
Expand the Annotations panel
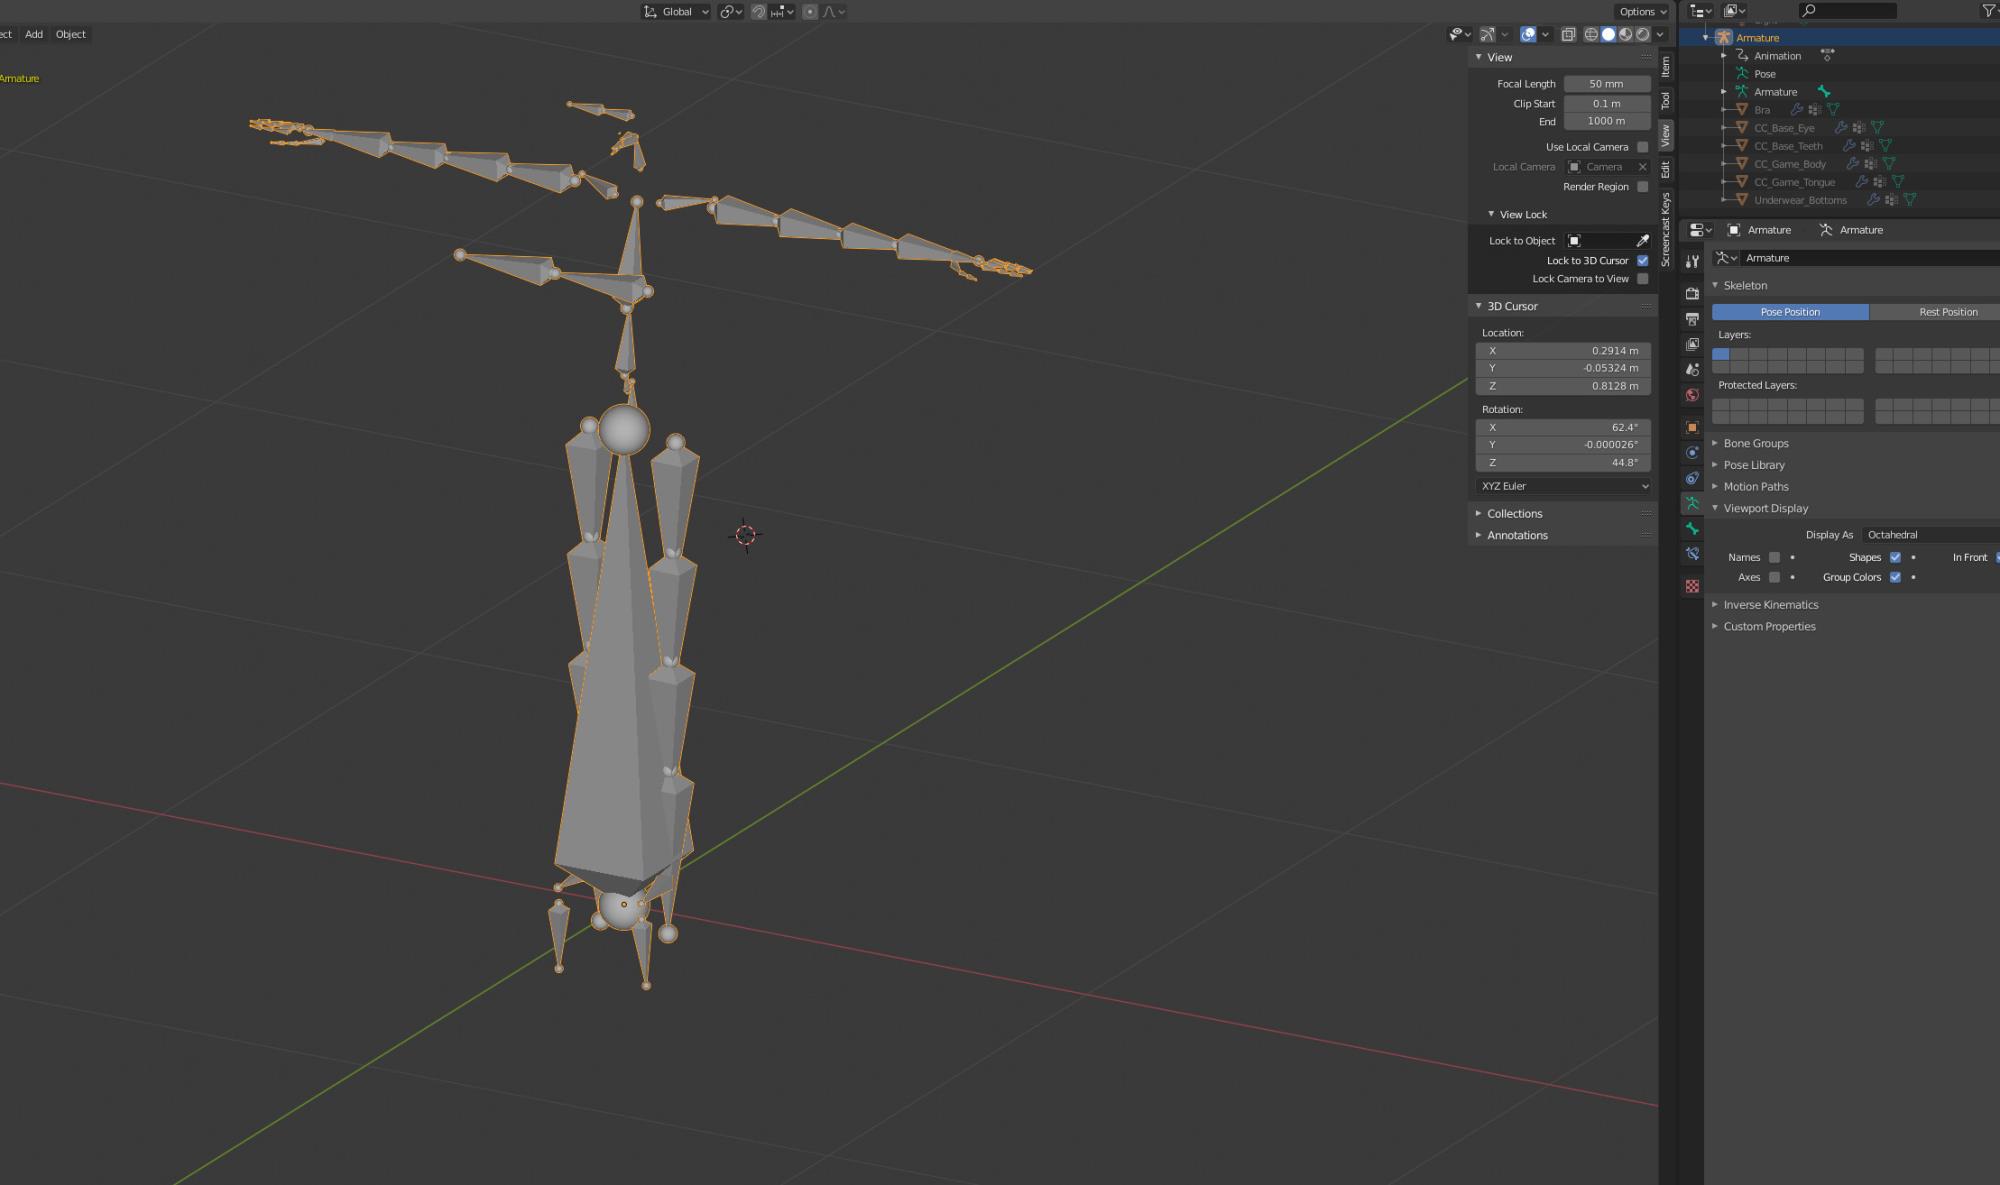pyautogui.click(x=1479, y=535)
